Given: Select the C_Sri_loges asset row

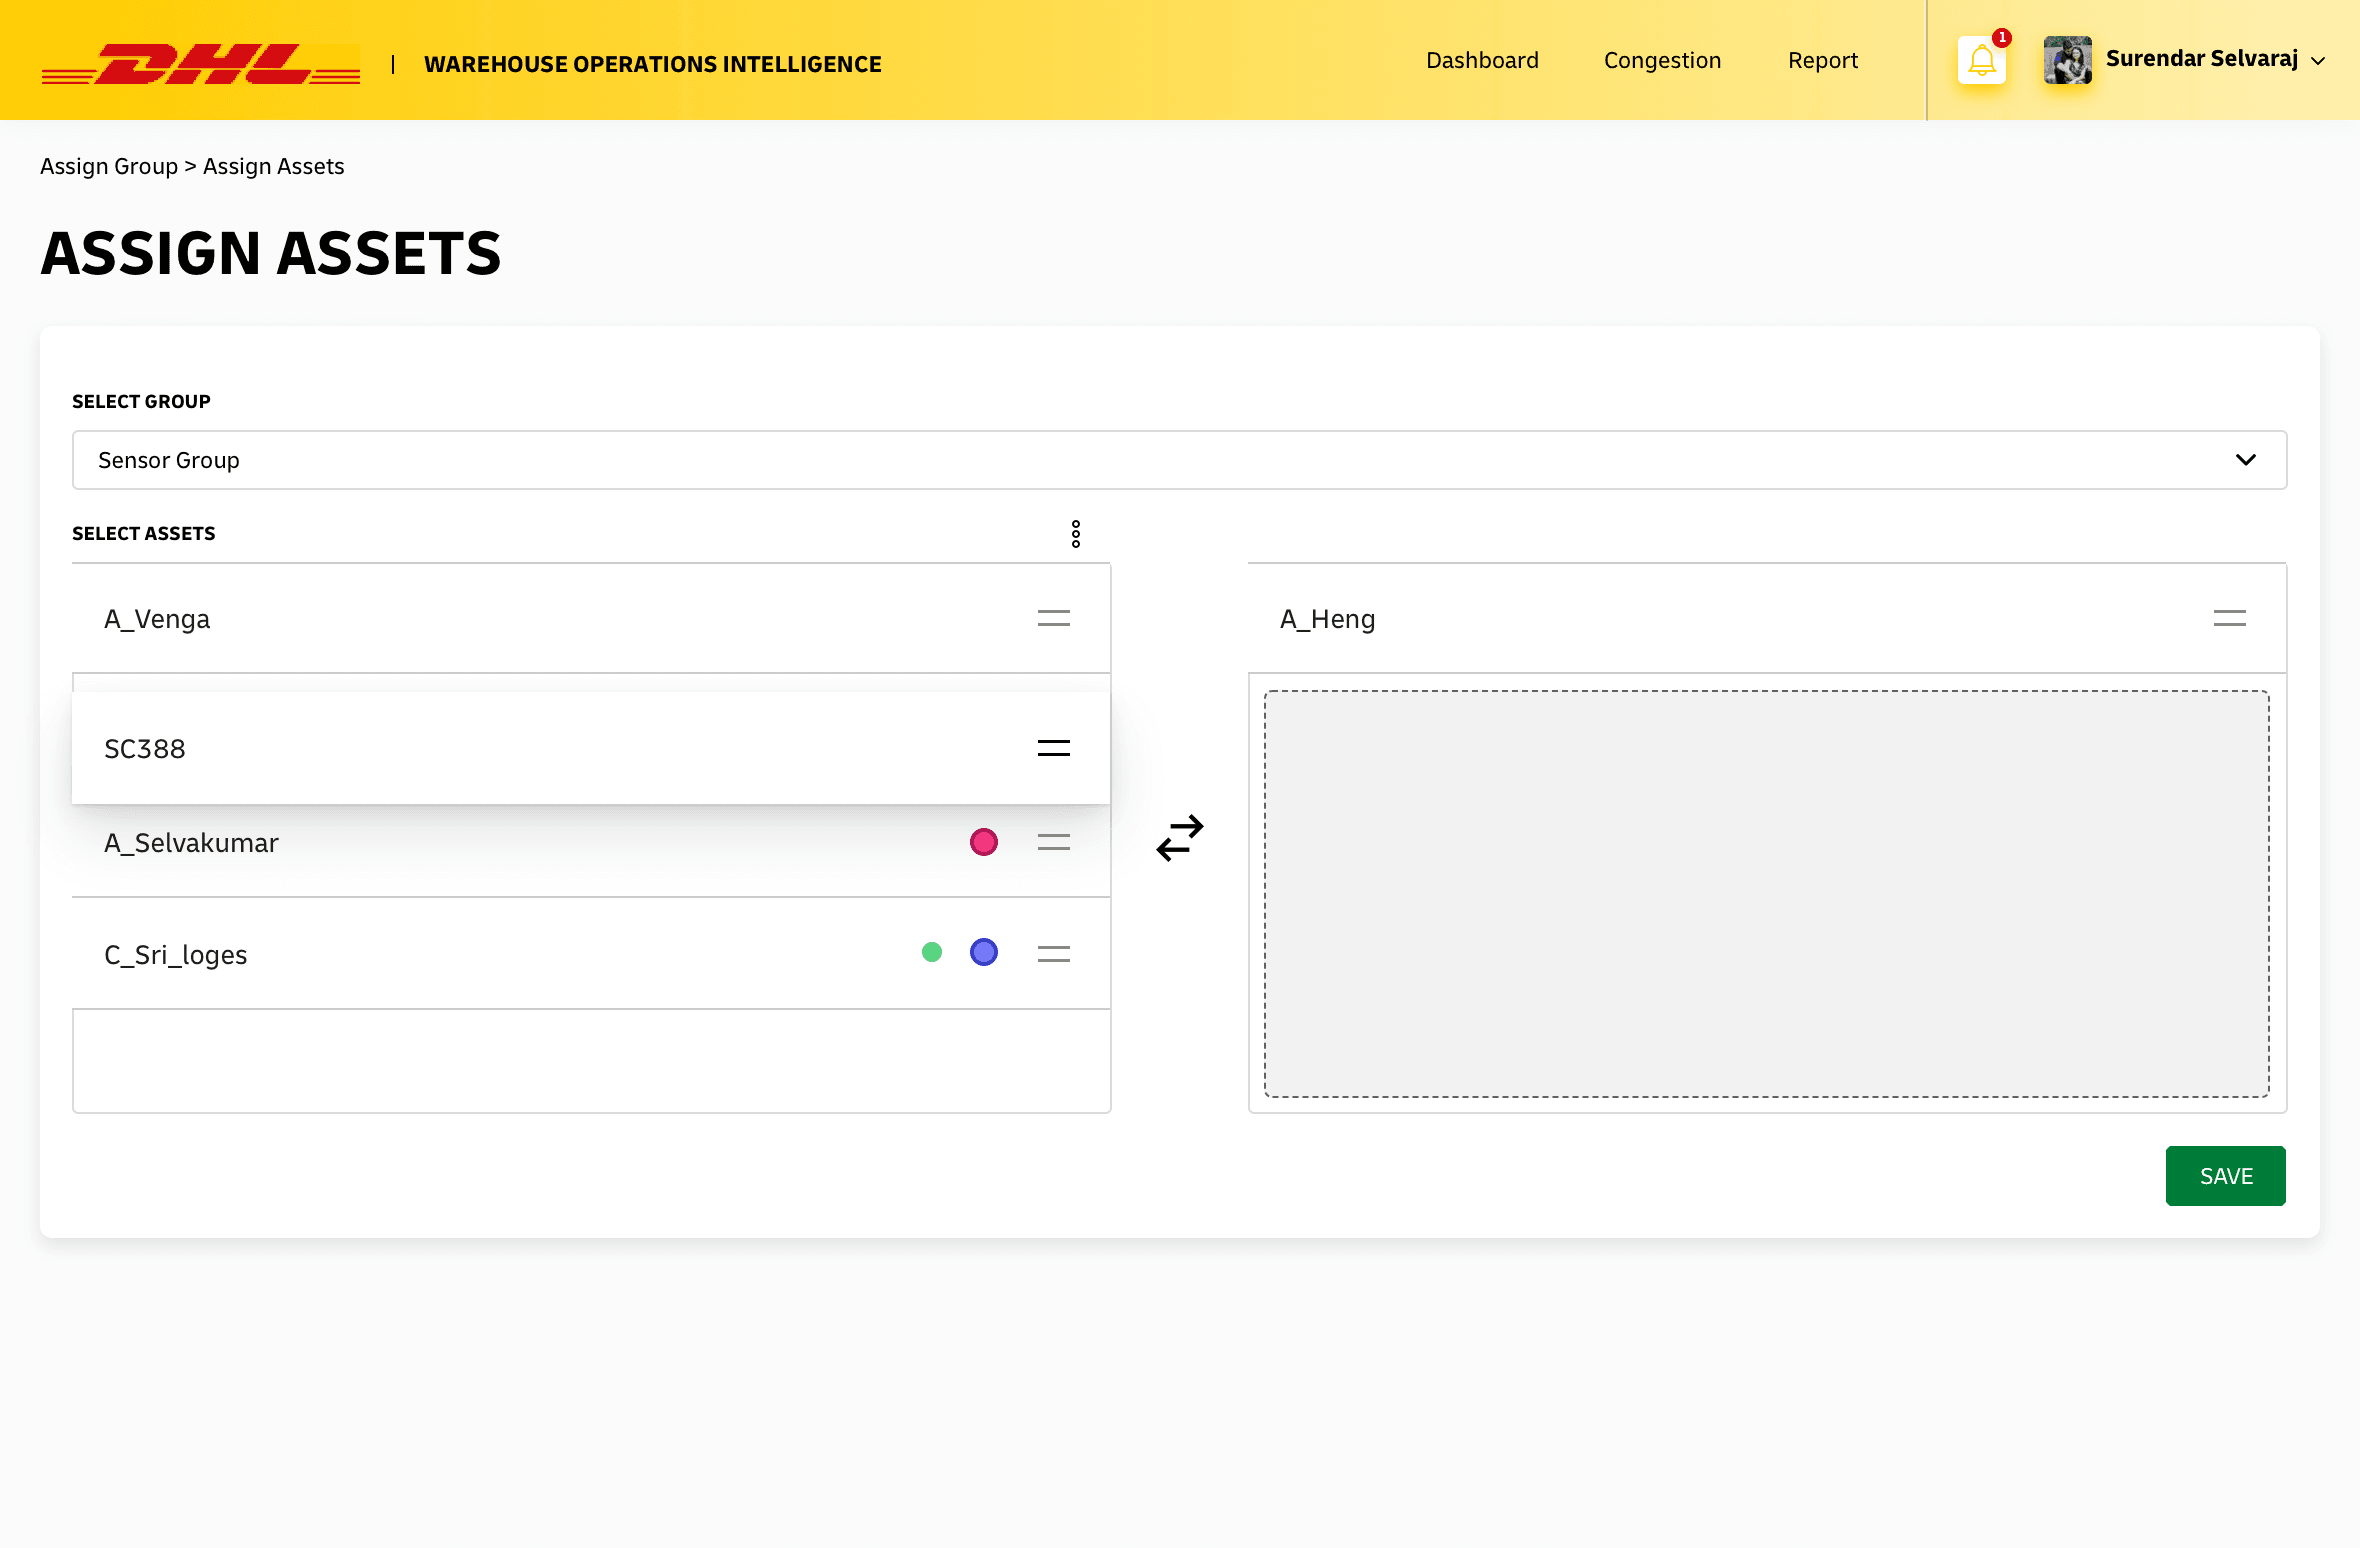Looking at the screenshot, I should point(591,954).
